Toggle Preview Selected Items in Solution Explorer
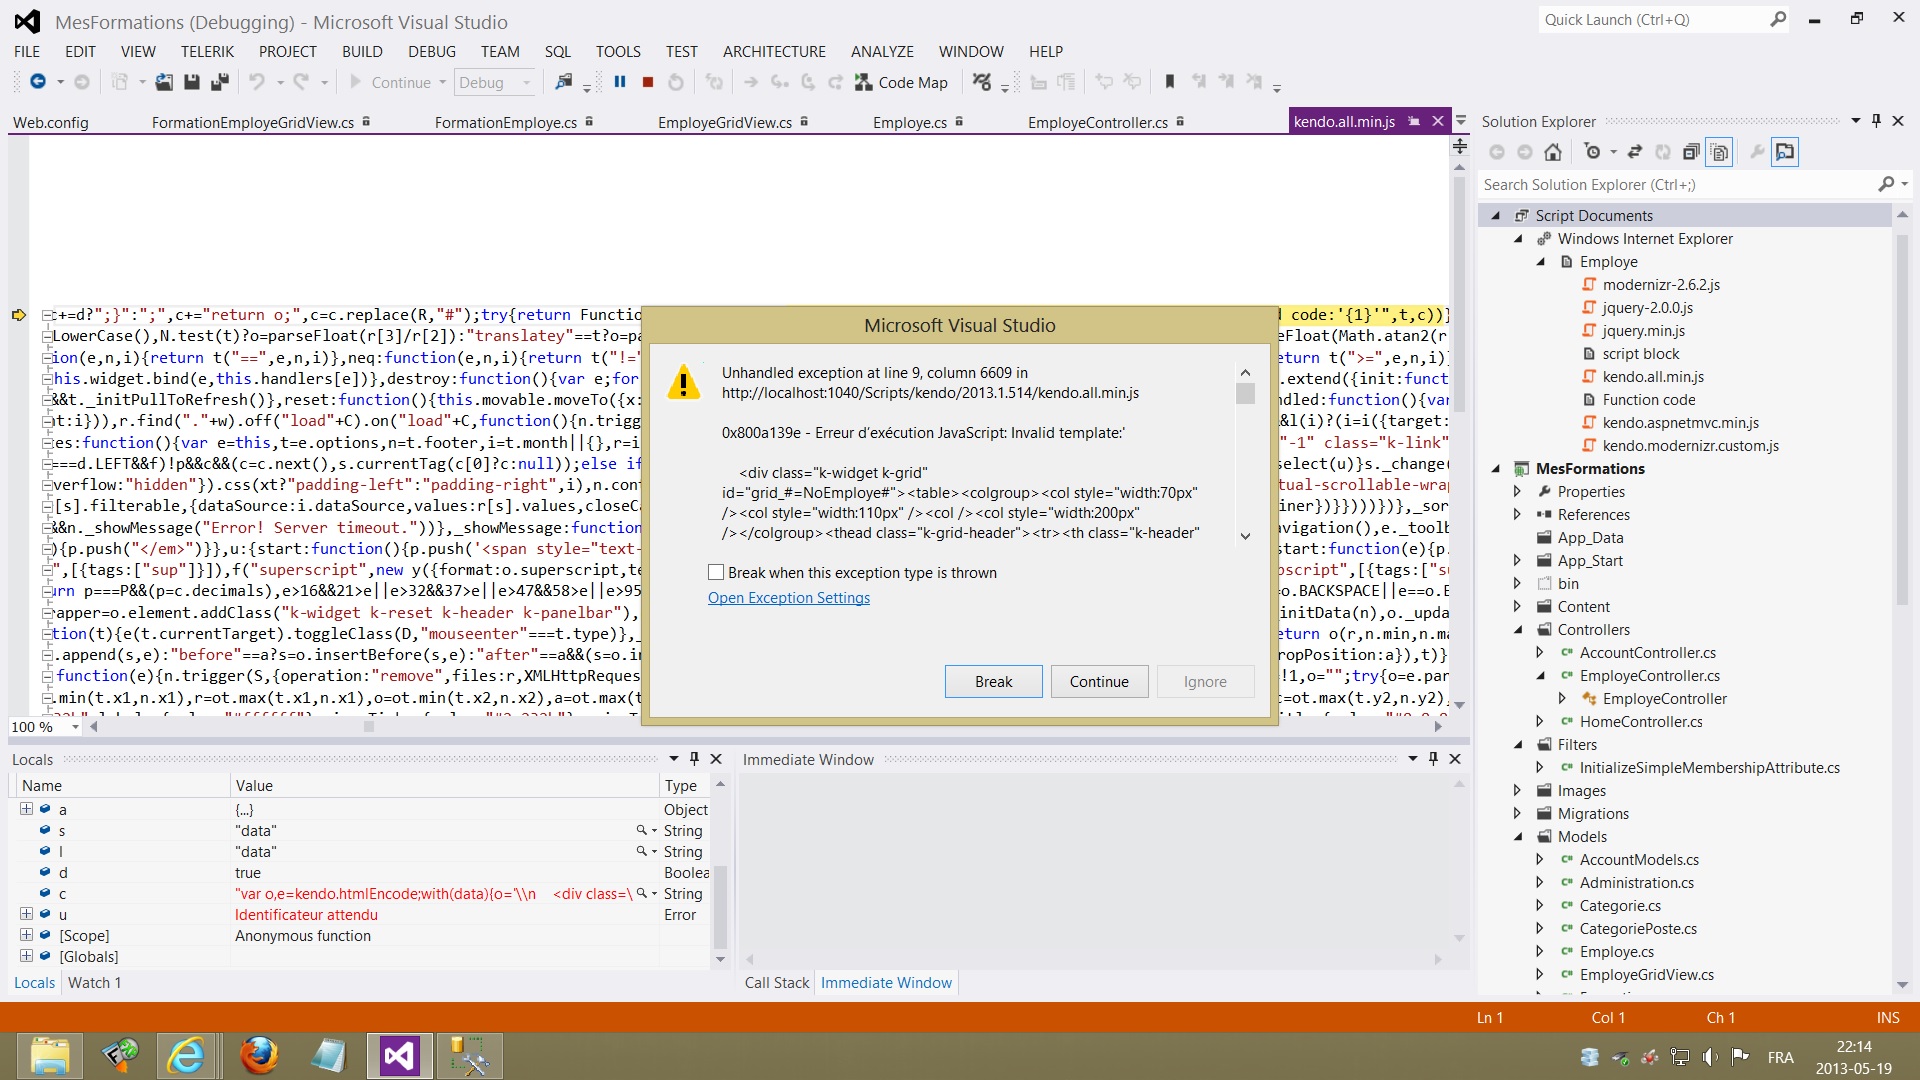 coord(1785,152)
